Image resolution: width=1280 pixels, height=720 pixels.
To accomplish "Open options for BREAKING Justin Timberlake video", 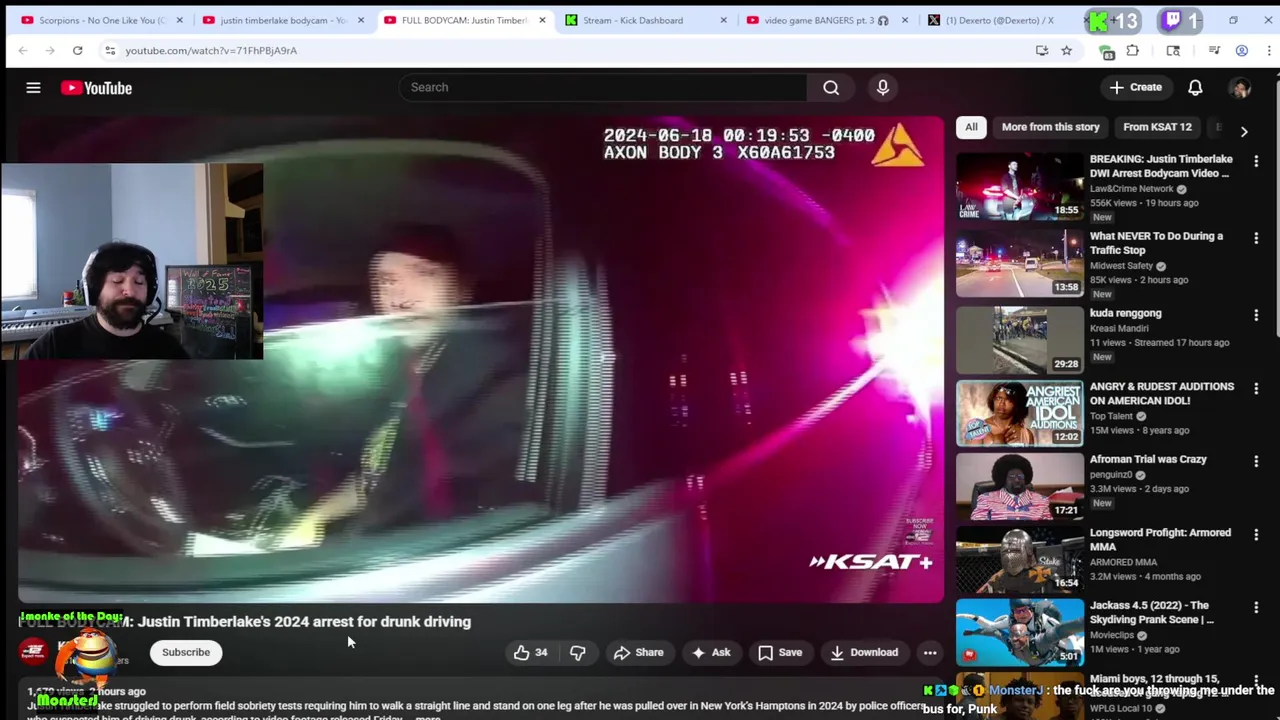I will pos(1256,161).
